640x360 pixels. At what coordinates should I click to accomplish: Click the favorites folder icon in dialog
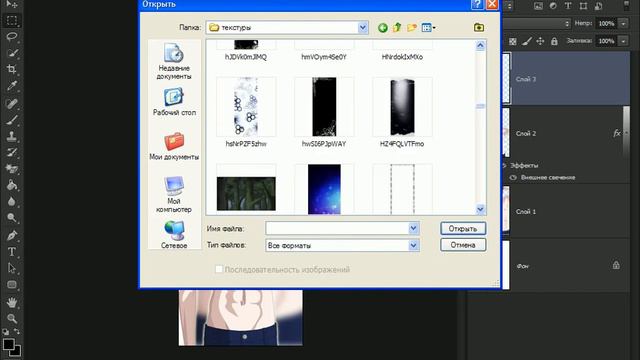click(479, 27)
